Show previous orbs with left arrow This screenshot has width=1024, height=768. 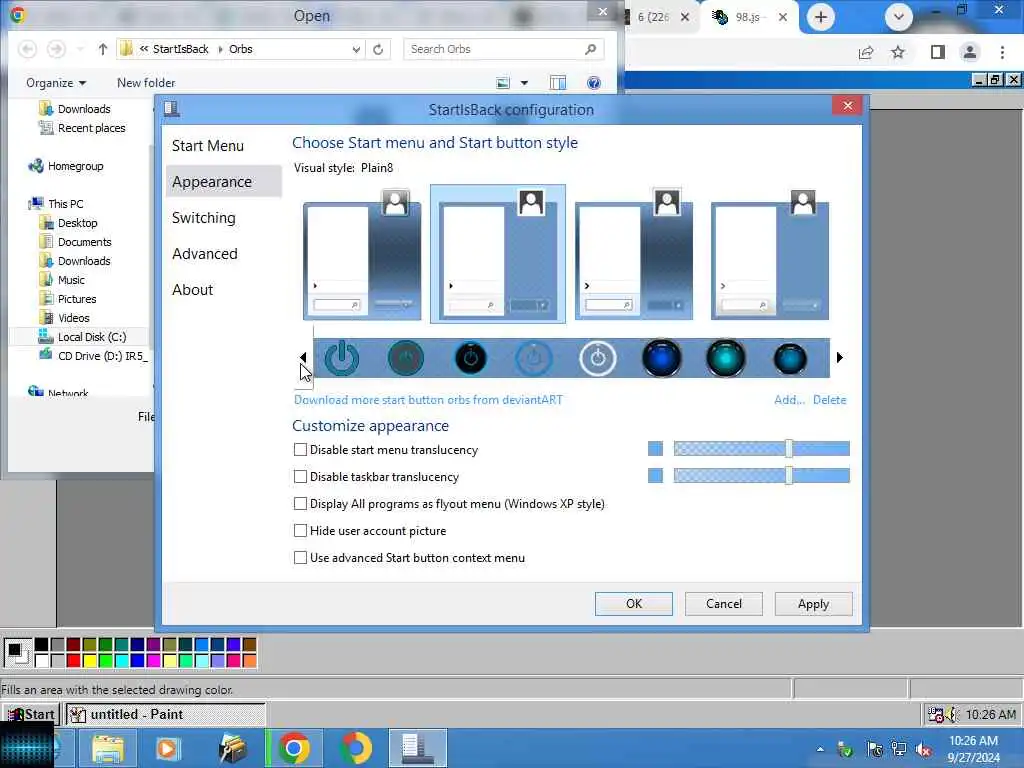tap(303, 357)
